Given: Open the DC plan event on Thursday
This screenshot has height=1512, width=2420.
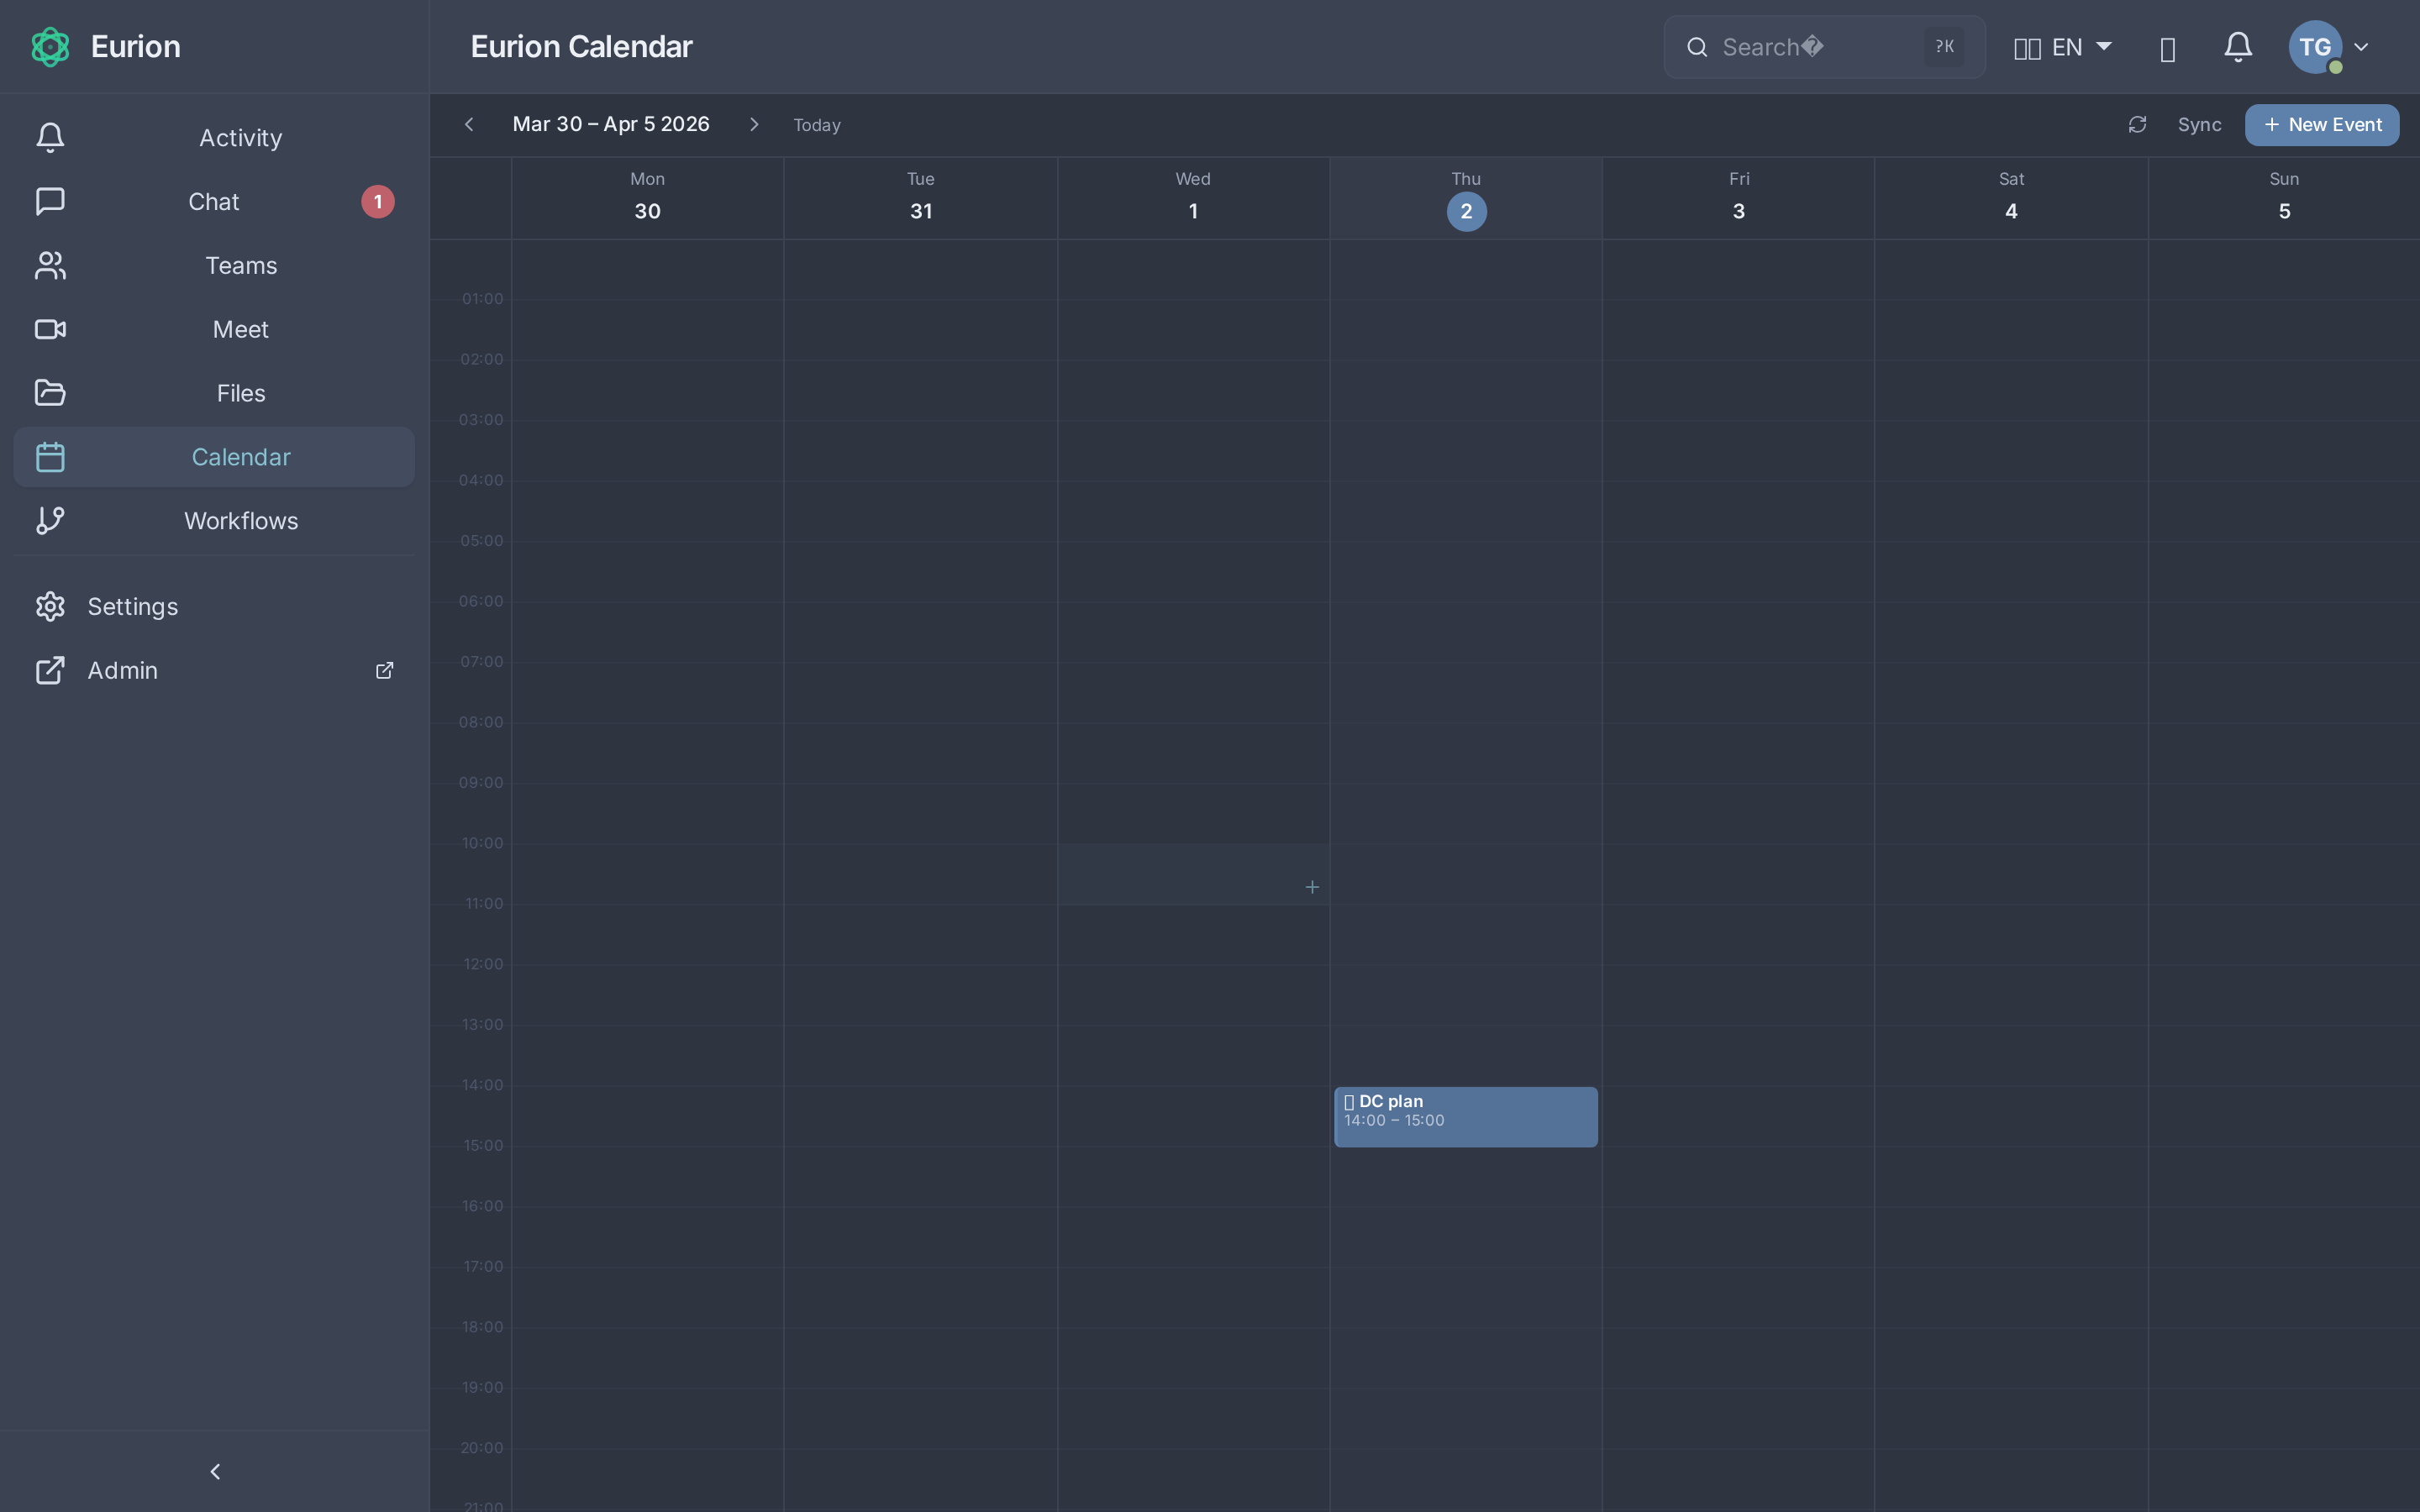Looking at the screenshot, I should pyautogui.click(x=1465, y=1116).
